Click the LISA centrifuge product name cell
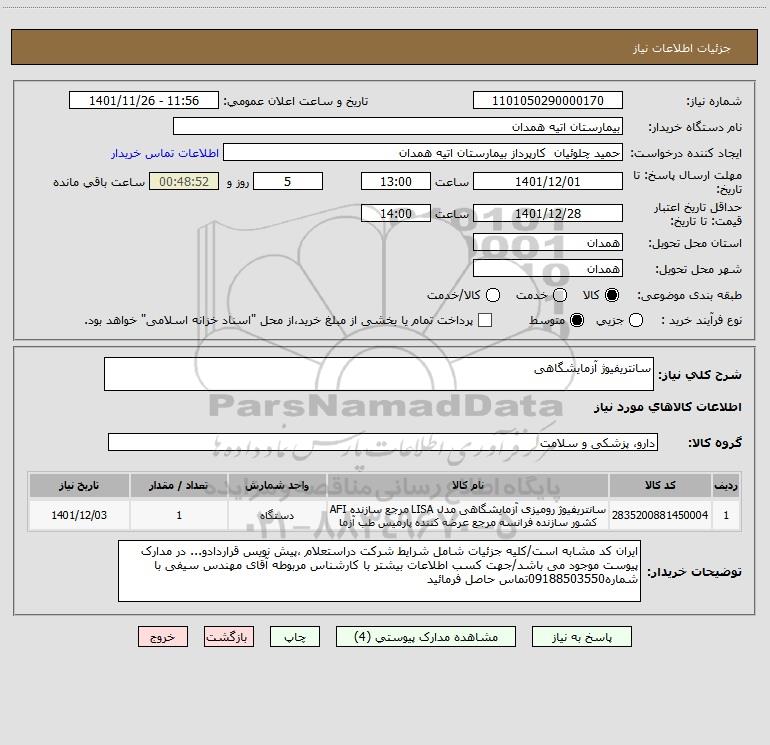Screen dimensions: 770x745 tap(468, 515)
